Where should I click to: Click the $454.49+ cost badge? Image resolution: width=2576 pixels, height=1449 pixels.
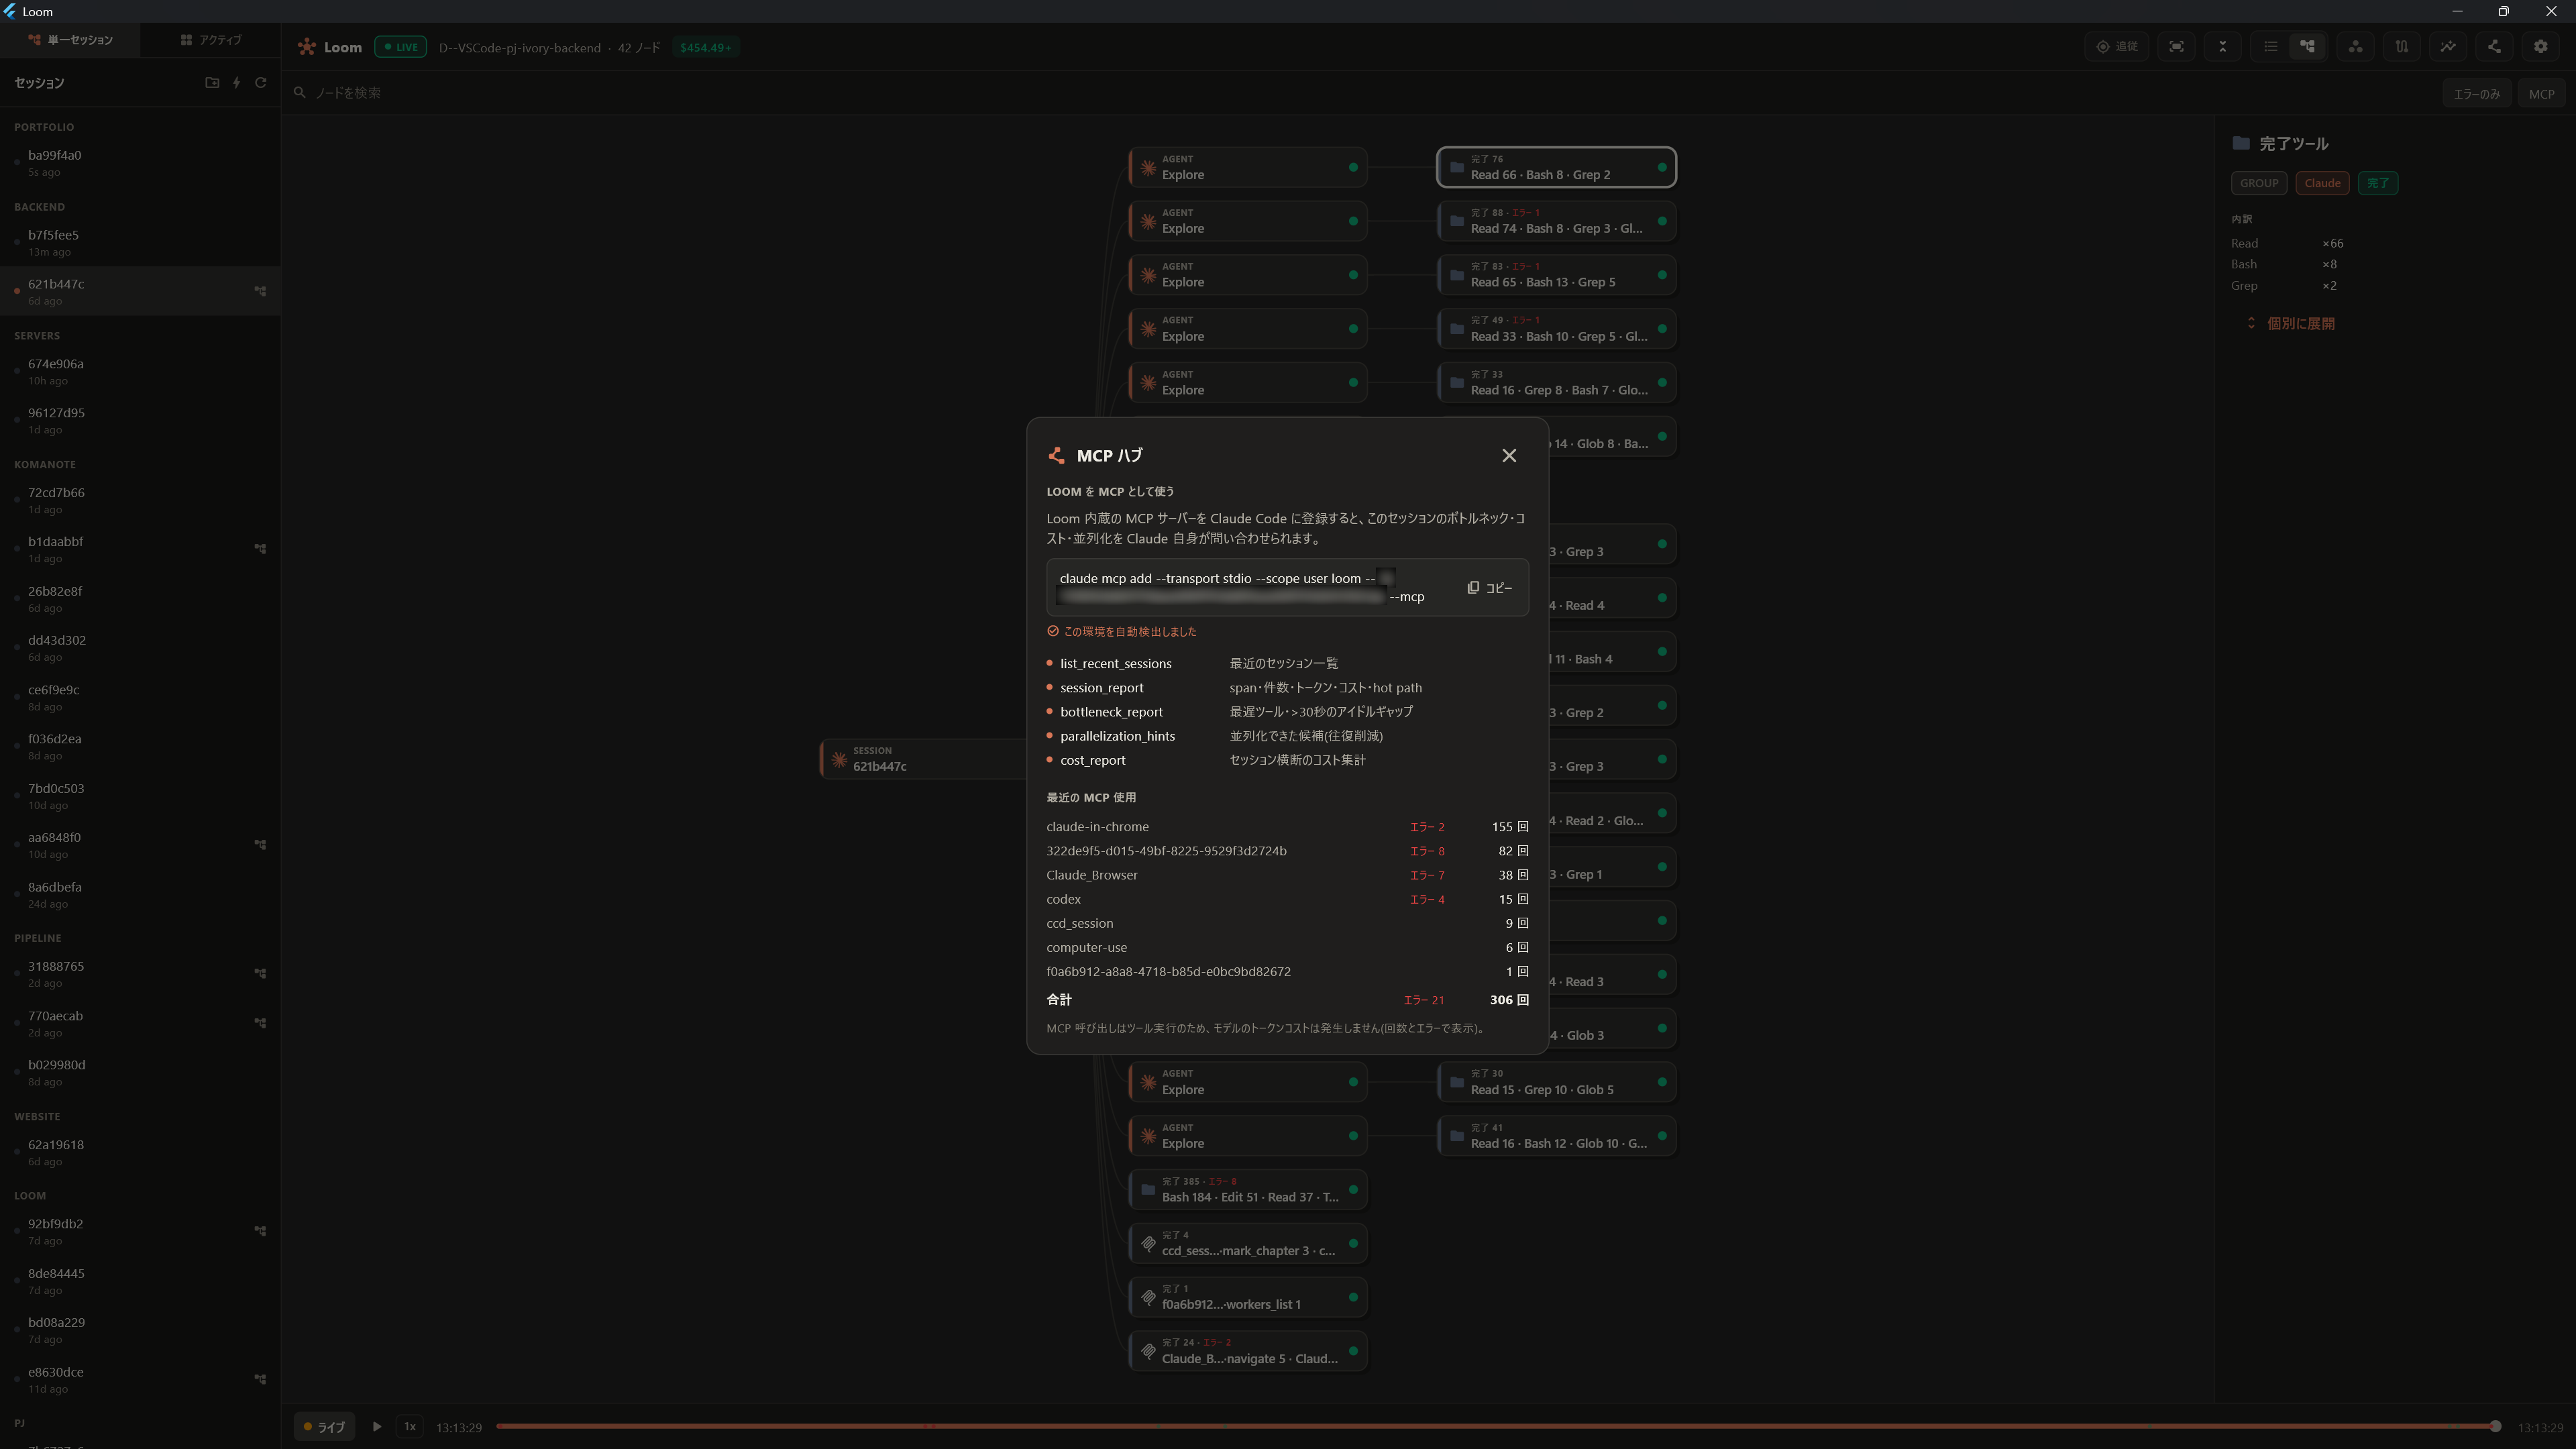click(706, 47)
